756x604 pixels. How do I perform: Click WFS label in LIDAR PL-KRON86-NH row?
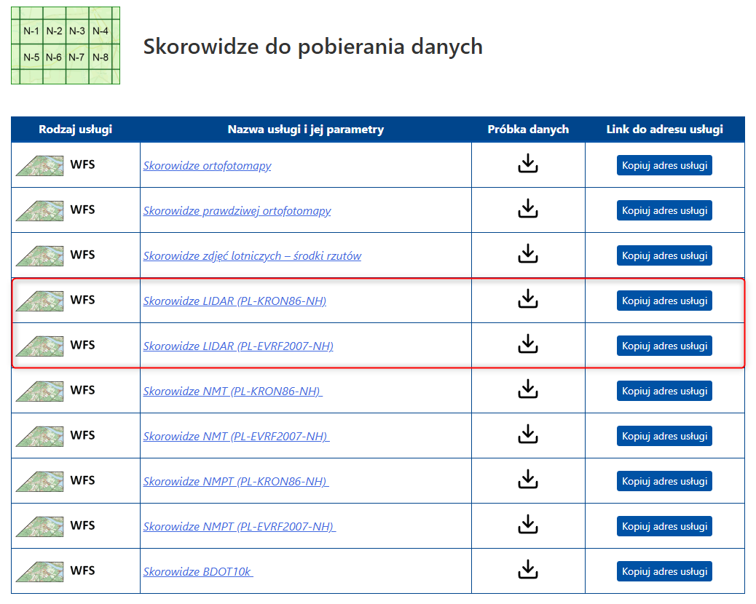click(82, 300)
